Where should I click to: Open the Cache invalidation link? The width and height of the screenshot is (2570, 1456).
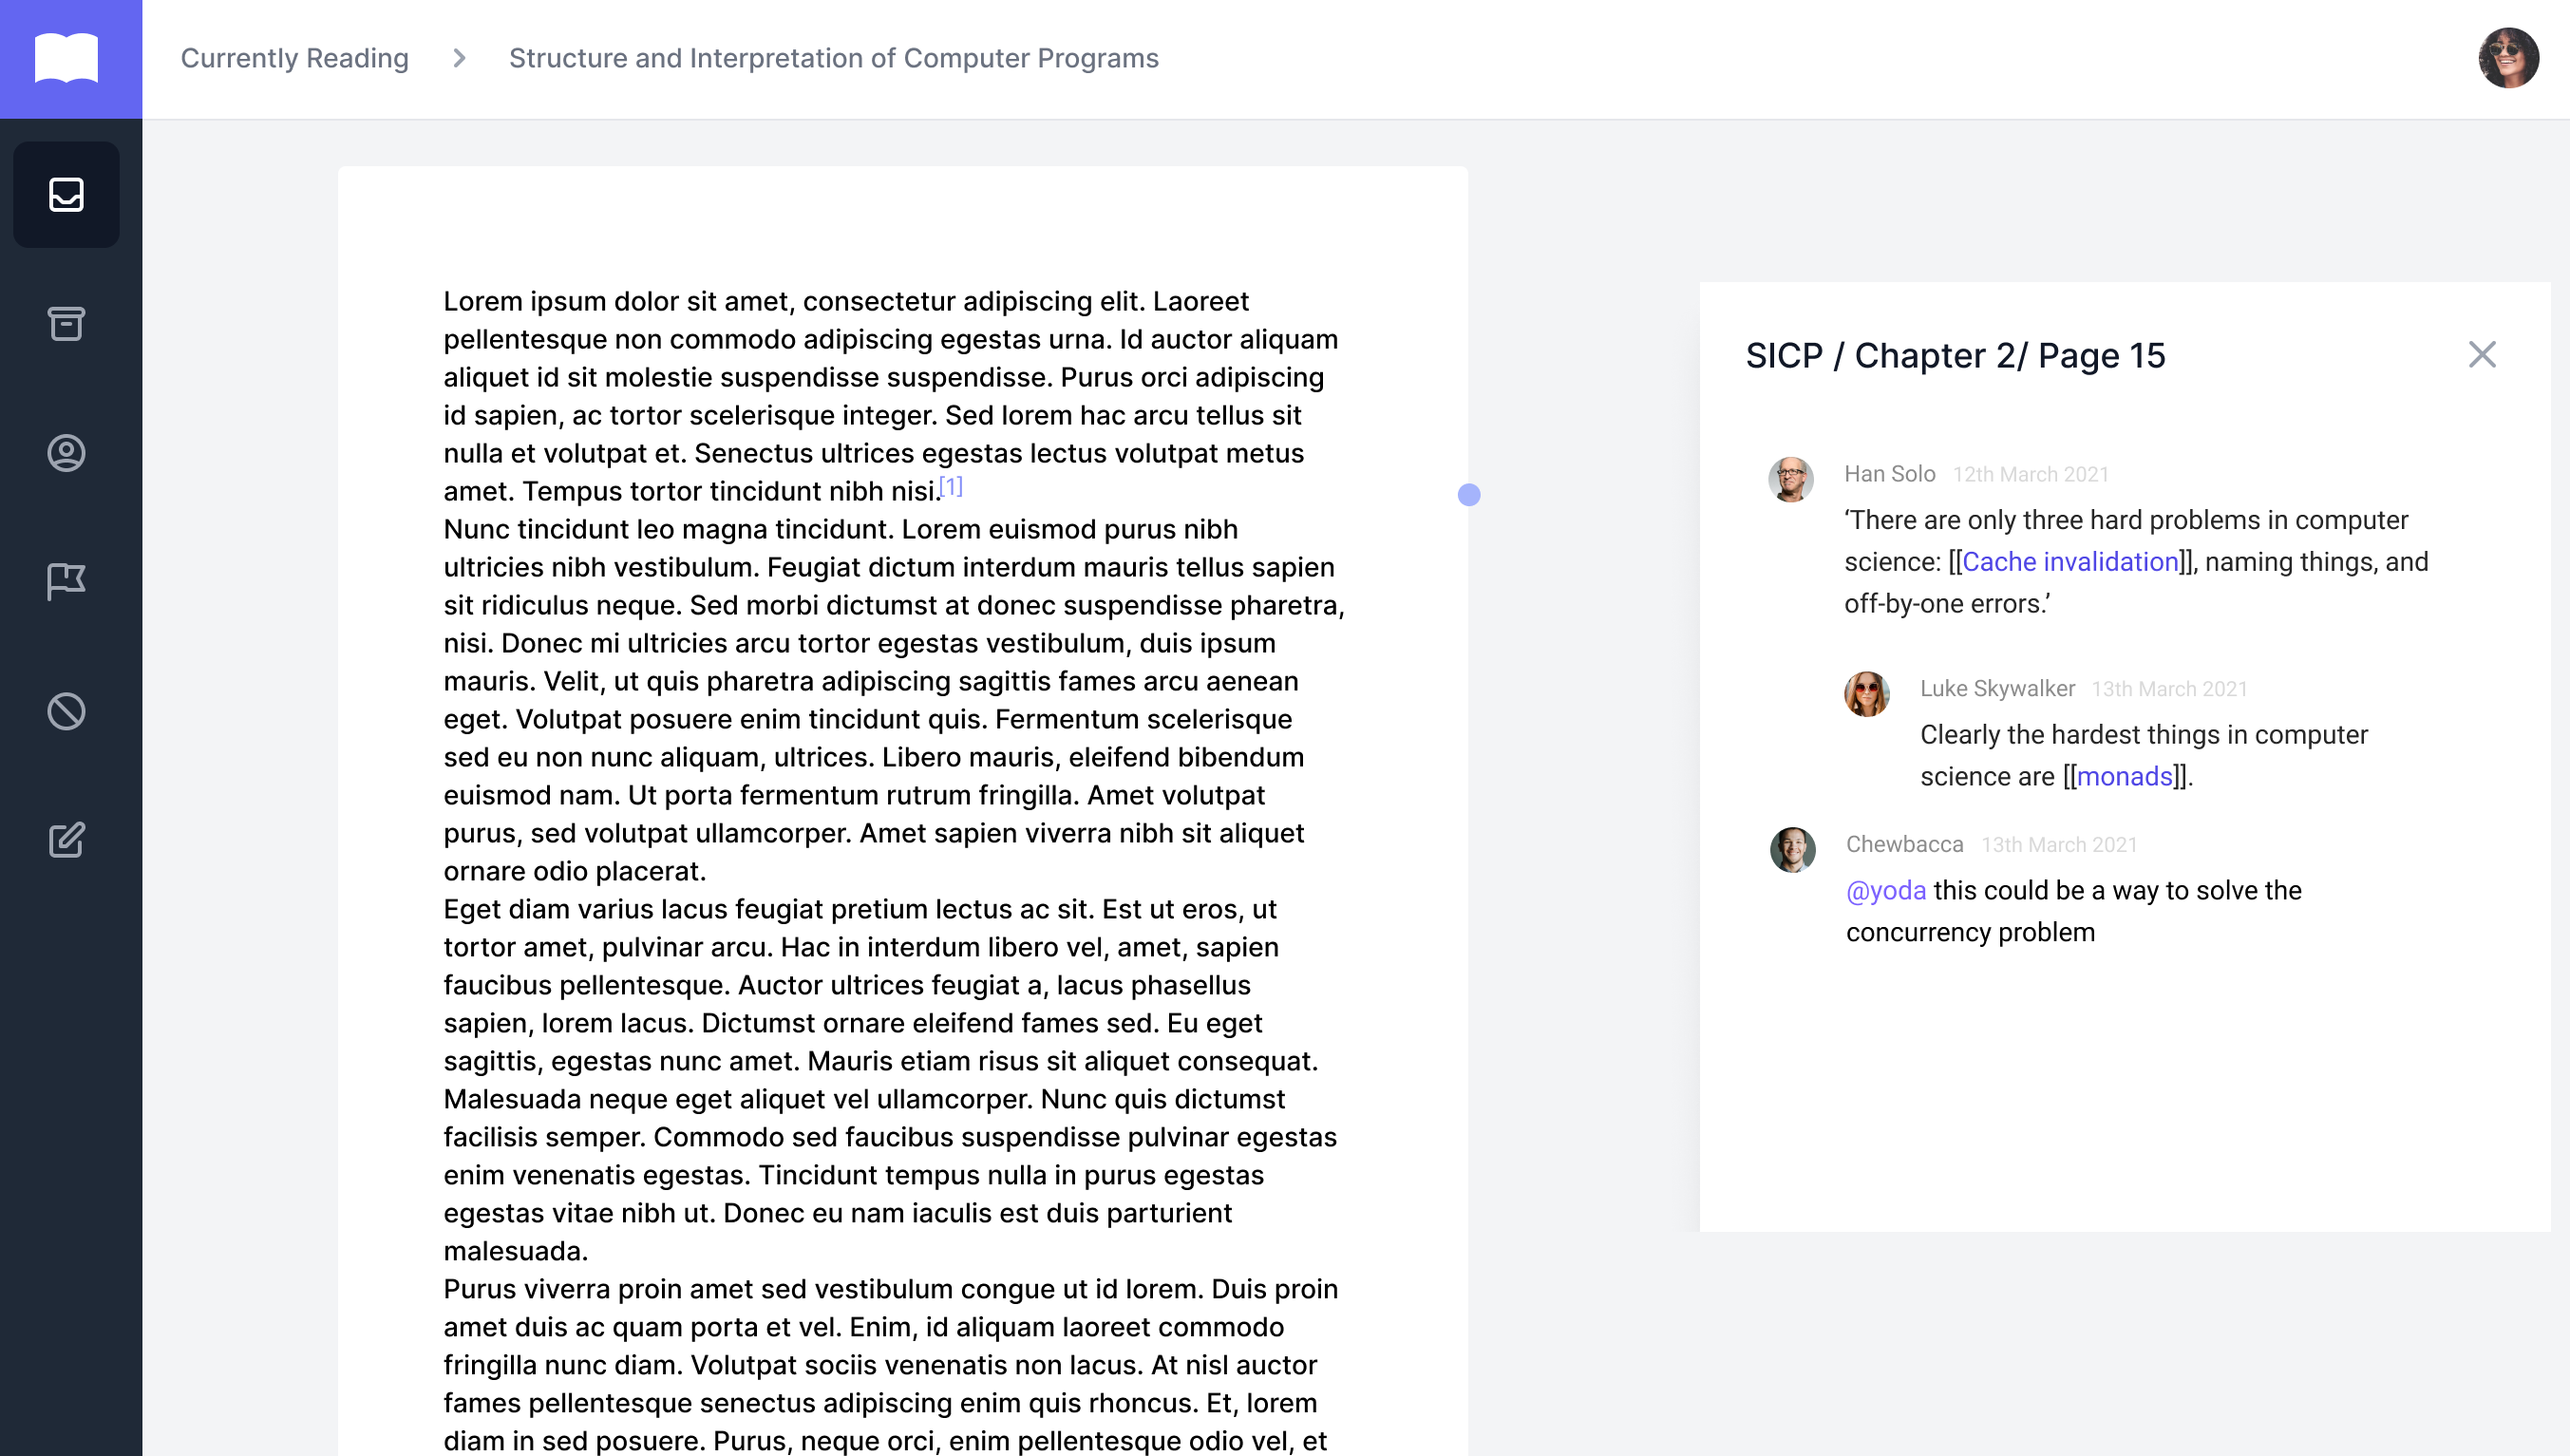(2070, 561)
